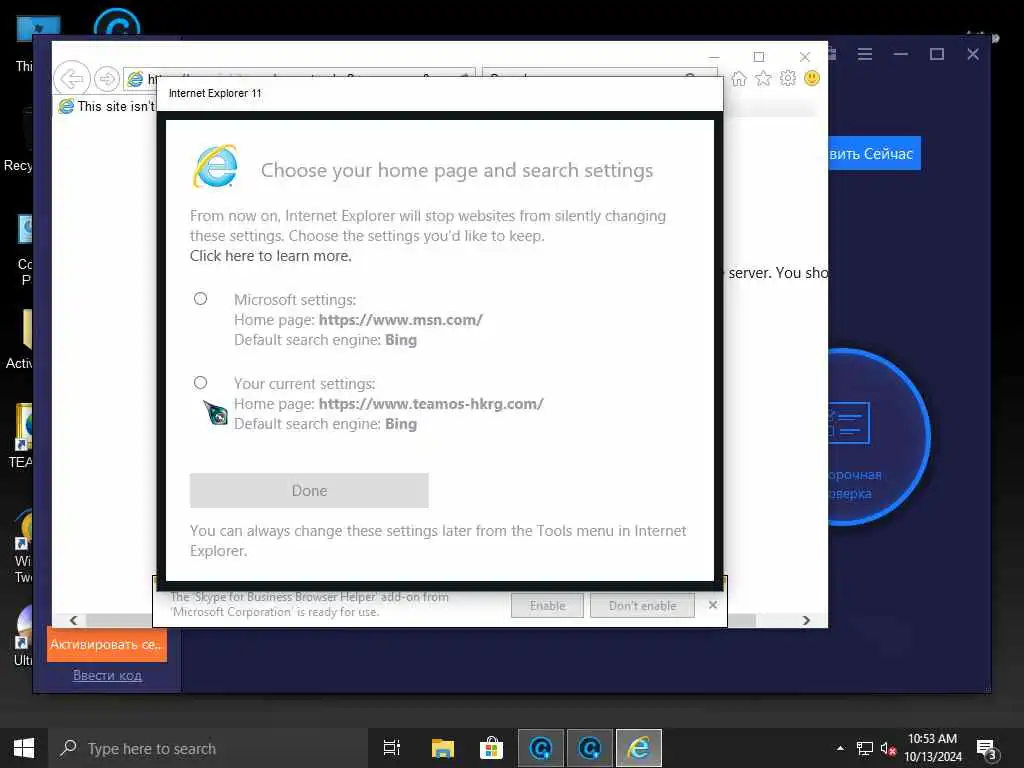Maximize the Internet Explorer window
The height and width of the screenshot is (768, 1024).
point(759,57)
